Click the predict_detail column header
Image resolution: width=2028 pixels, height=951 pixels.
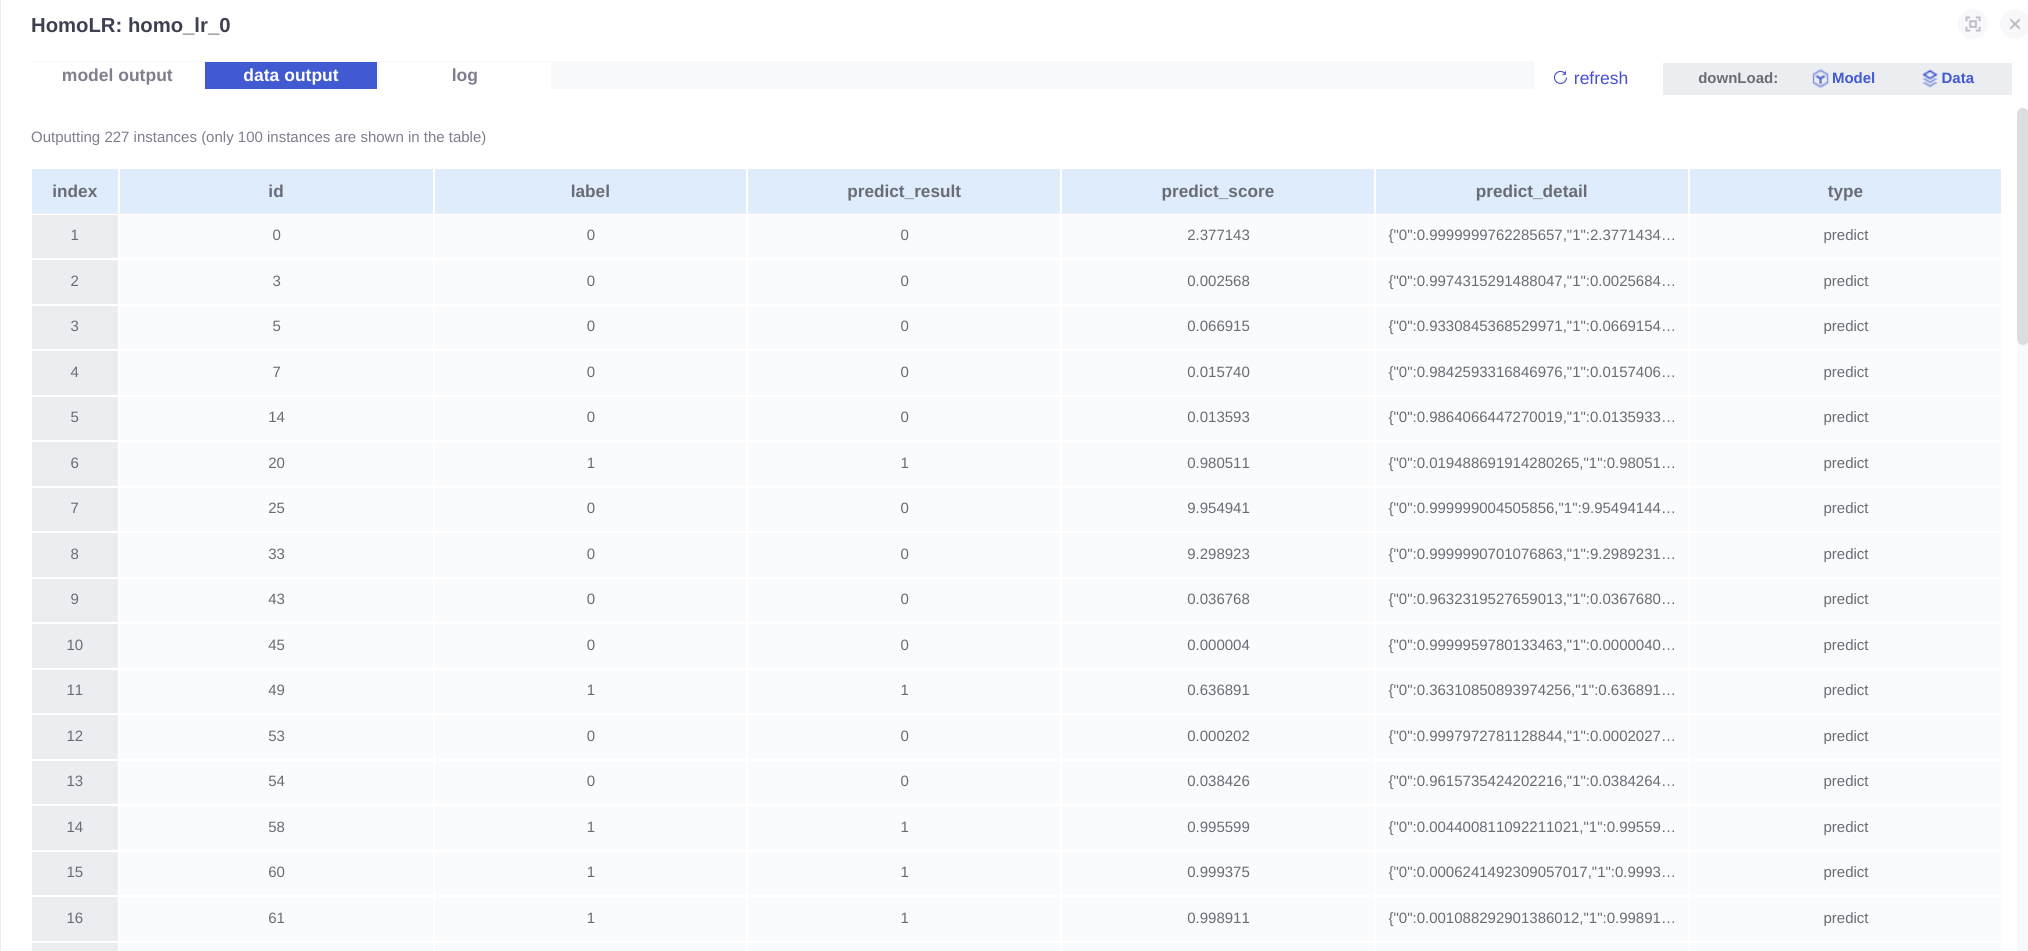pyautogui.click(x=1532, y=191)
